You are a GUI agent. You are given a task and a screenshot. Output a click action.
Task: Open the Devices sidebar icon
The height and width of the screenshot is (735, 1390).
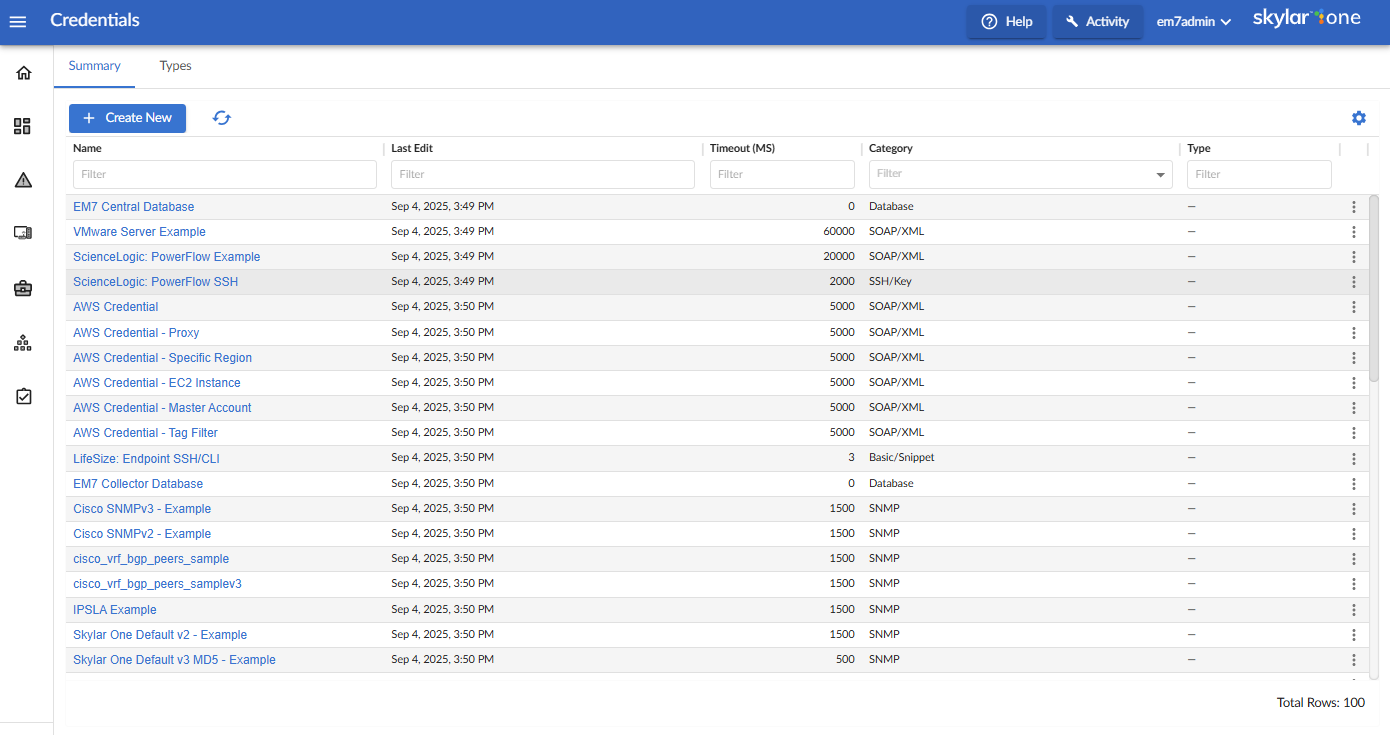pos(23,233)
